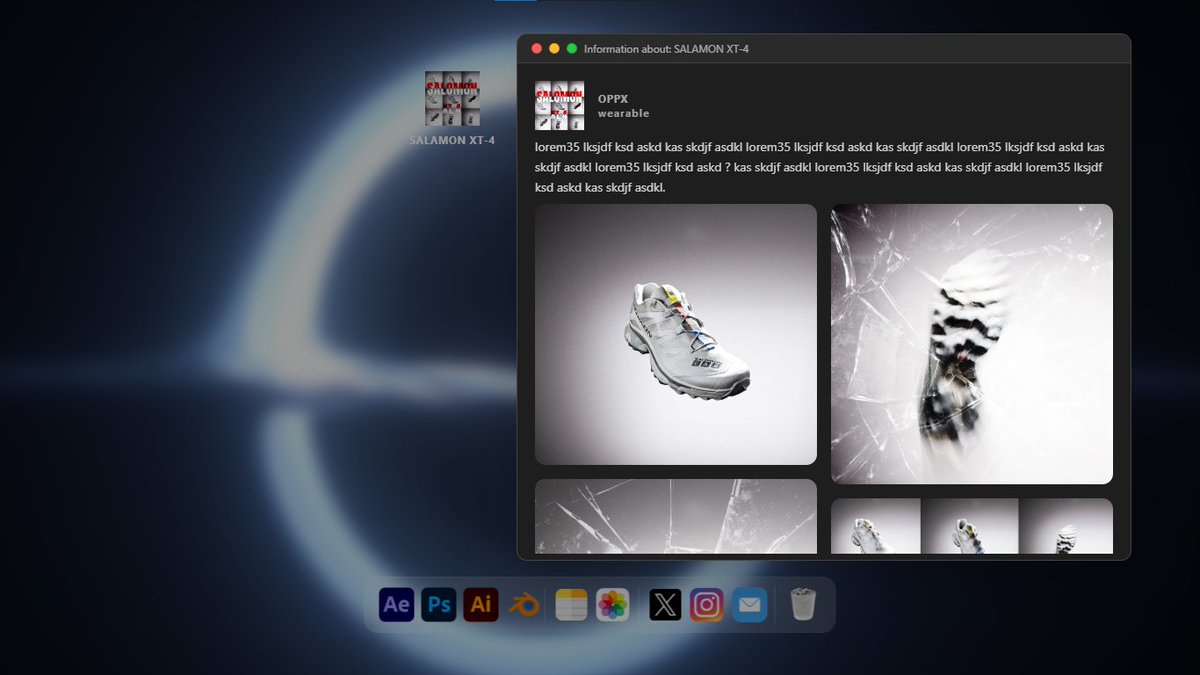Minimize the window with yellow button
The width and height of the screenshot is (1200, 675).
coord(554,48)
